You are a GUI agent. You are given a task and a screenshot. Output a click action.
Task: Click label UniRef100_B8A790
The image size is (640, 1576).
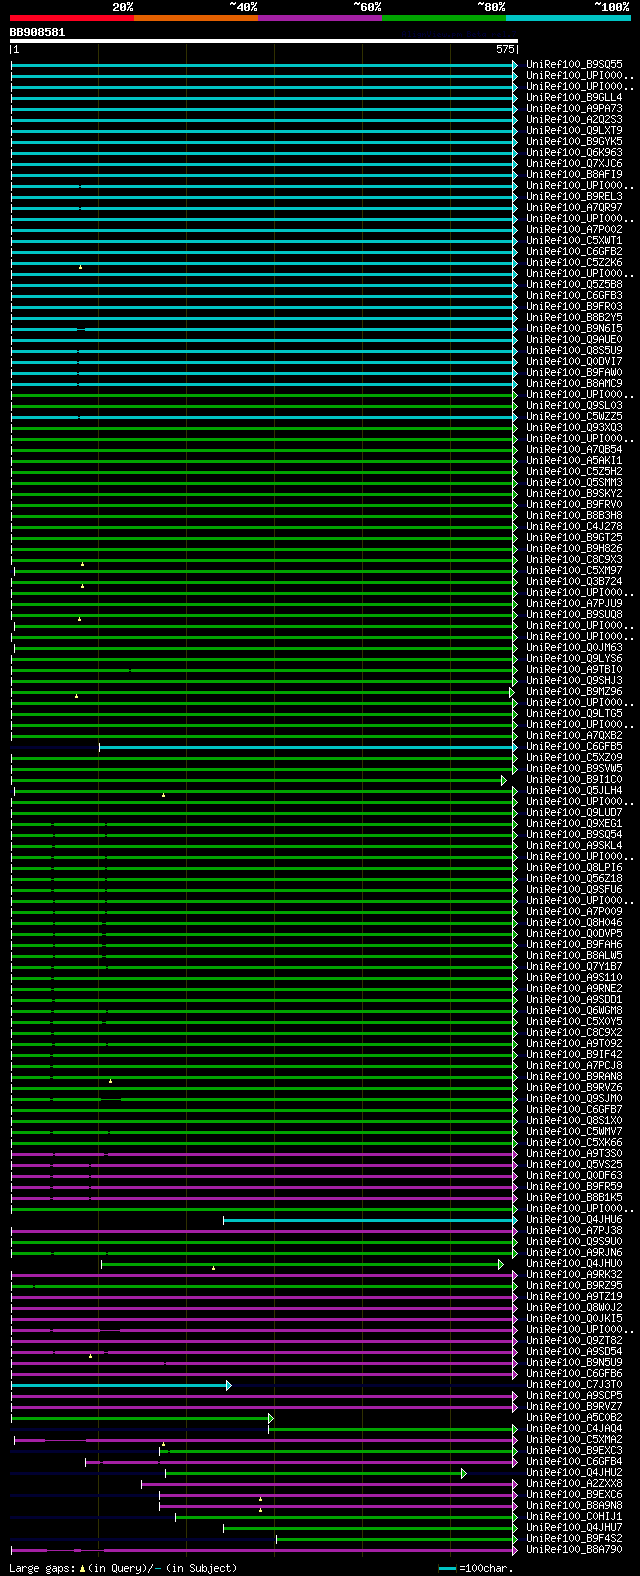tap(574, 1549)
